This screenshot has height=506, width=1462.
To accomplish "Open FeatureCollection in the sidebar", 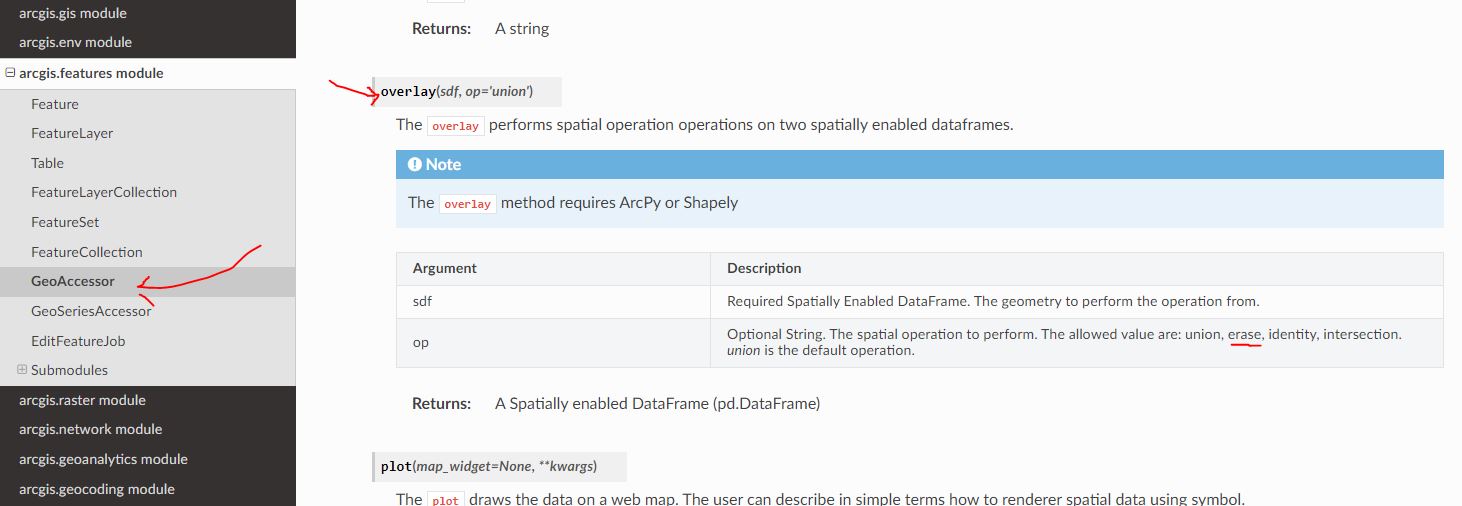I will pos(87,252).
